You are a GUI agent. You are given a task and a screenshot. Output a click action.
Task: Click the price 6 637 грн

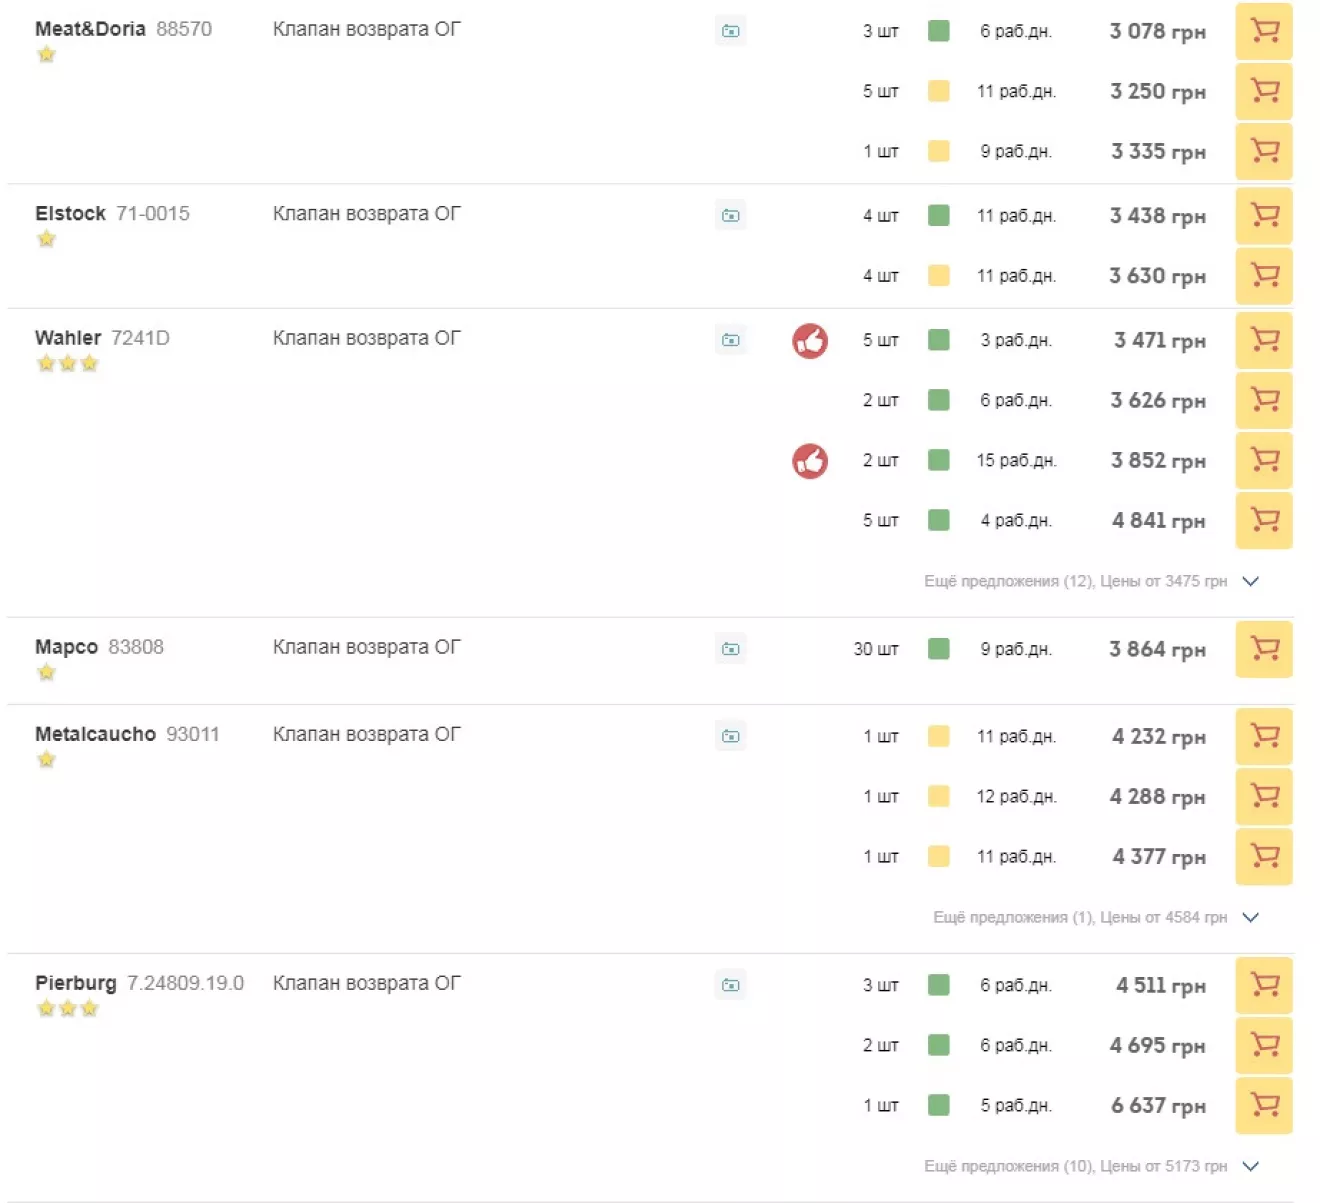[1158, 1106]
